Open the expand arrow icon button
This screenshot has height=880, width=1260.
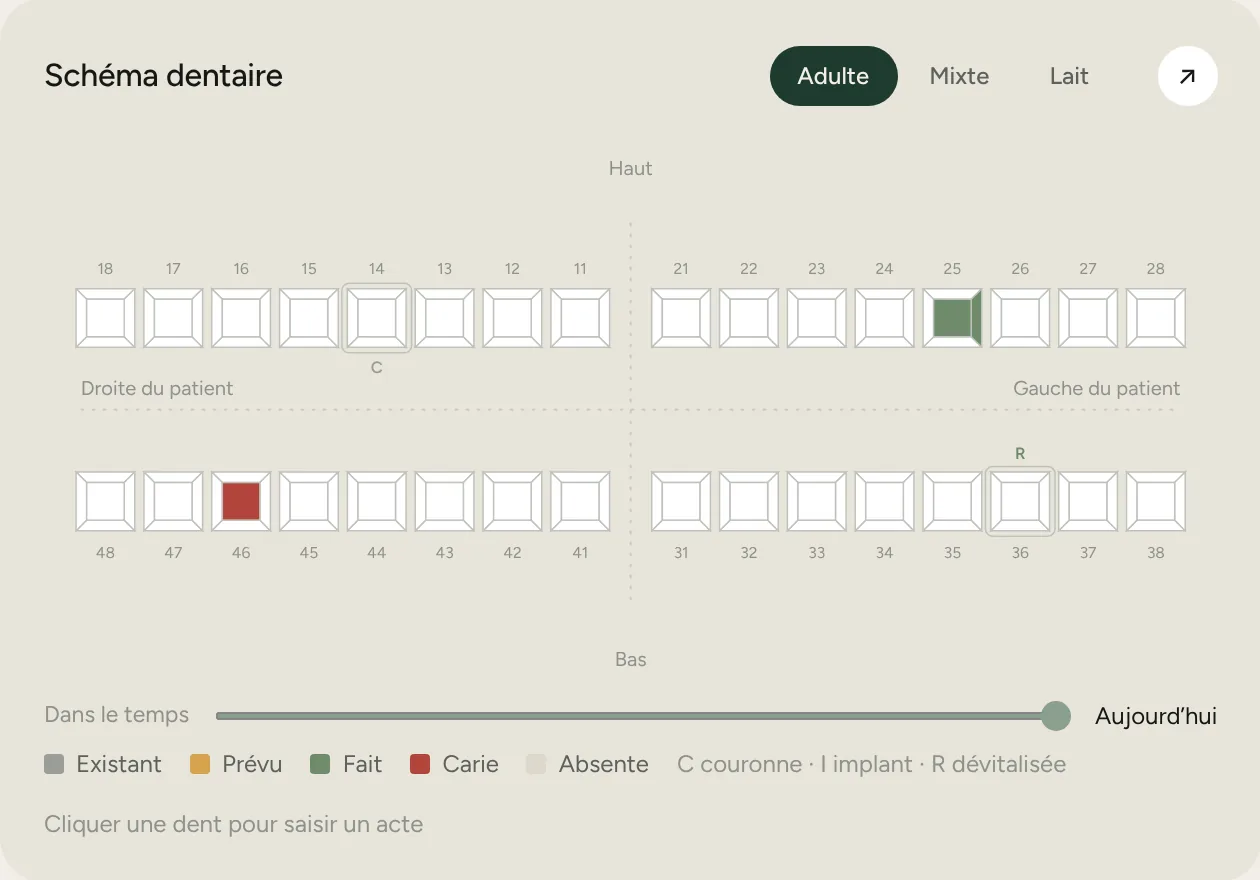pyautogui.click(x=1187, y=76)
